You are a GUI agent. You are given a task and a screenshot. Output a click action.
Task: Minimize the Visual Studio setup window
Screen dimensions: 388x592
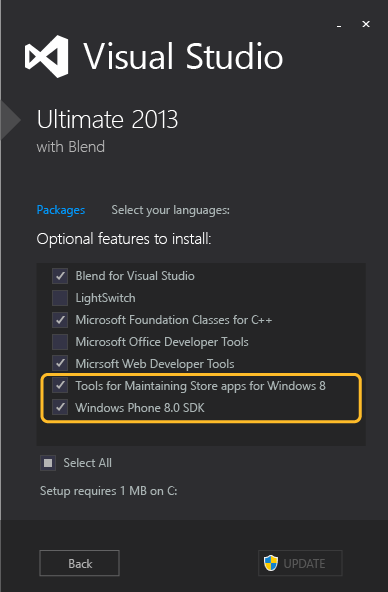tap(339, 25)
